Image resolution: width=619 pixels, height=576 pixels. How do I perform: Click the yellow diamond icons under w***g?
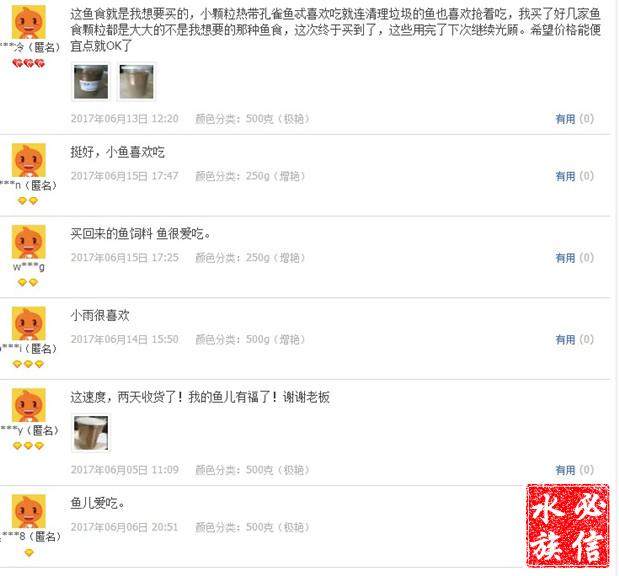click(x=28, y=283)
